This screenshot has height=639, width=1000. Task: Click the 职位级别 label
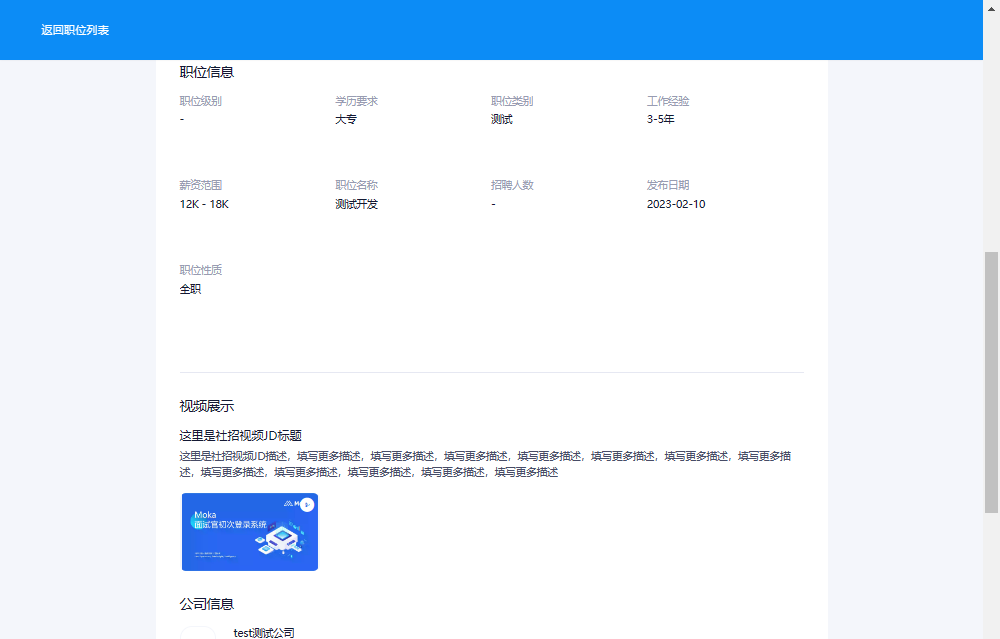(200, 101)
